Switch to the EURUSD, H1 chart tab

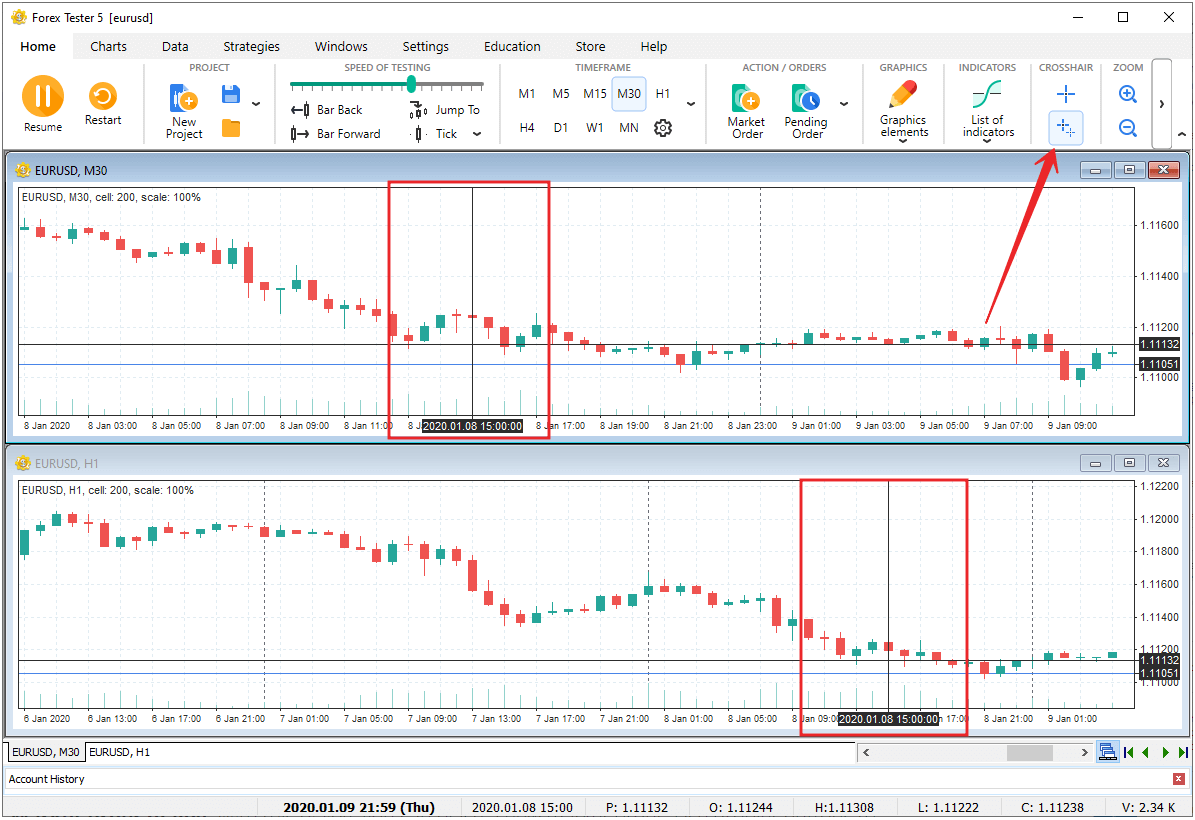click(121, 752)
